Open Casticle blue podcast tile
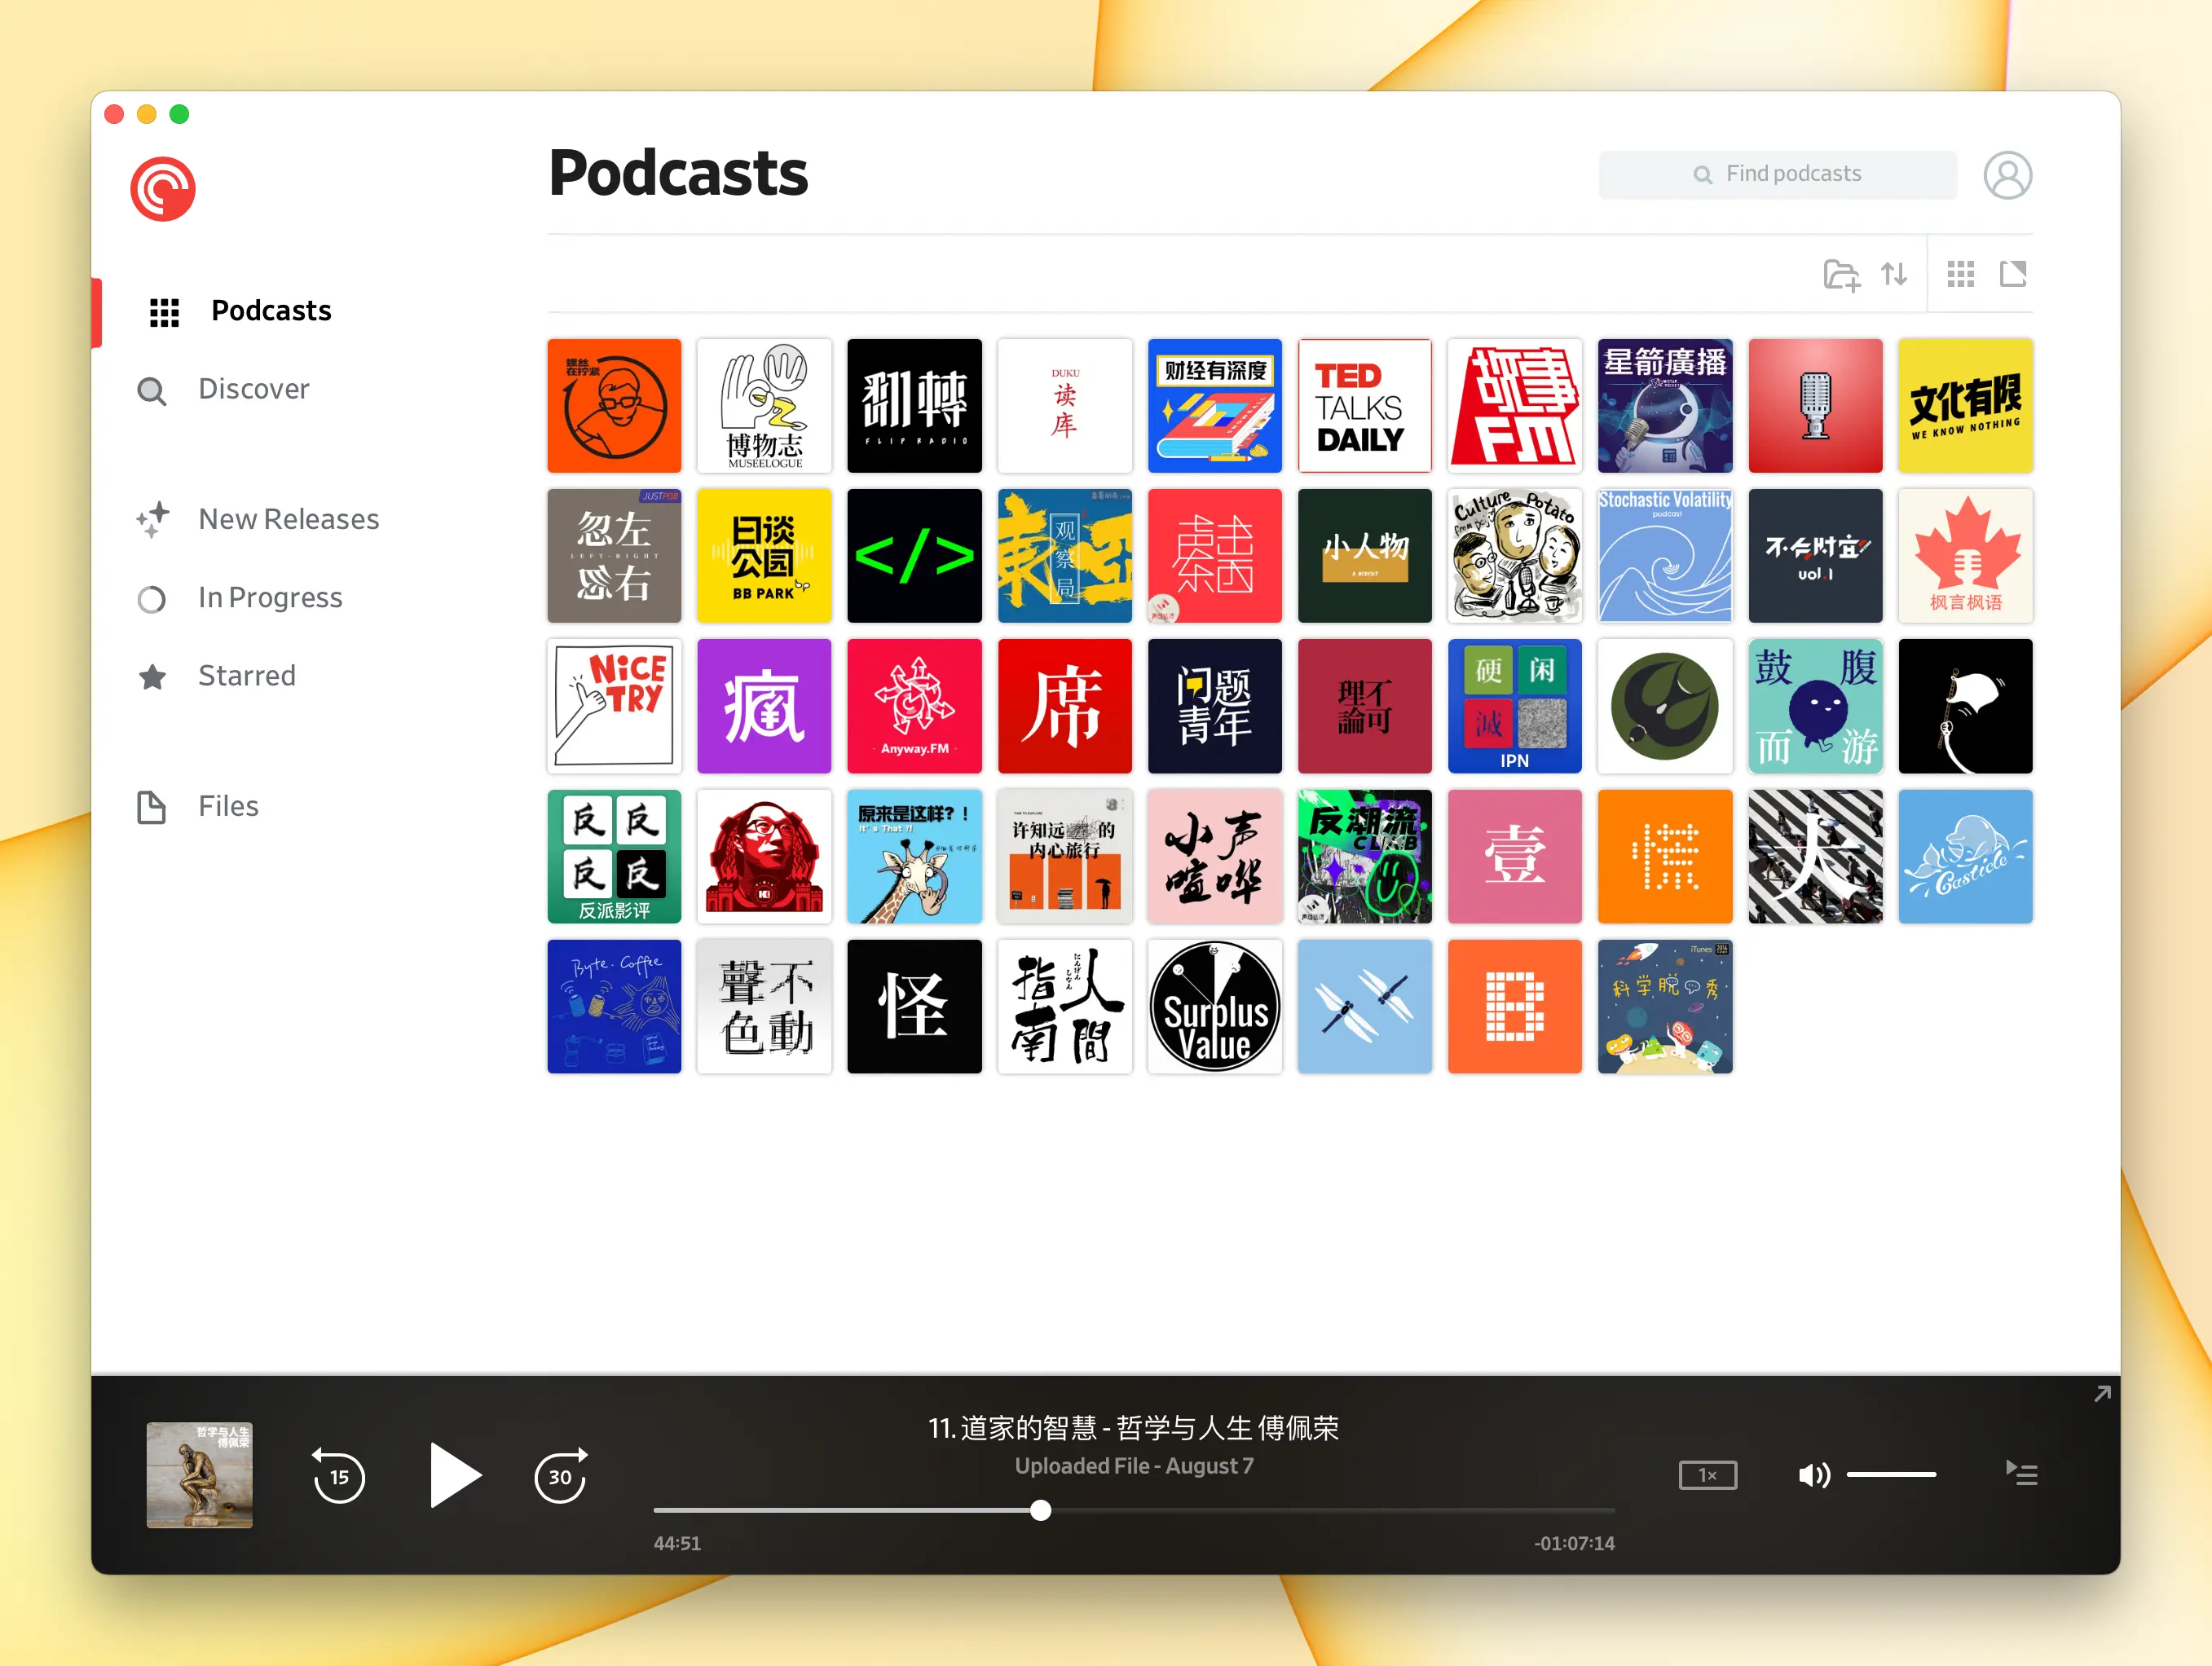 pos(1965,856)
